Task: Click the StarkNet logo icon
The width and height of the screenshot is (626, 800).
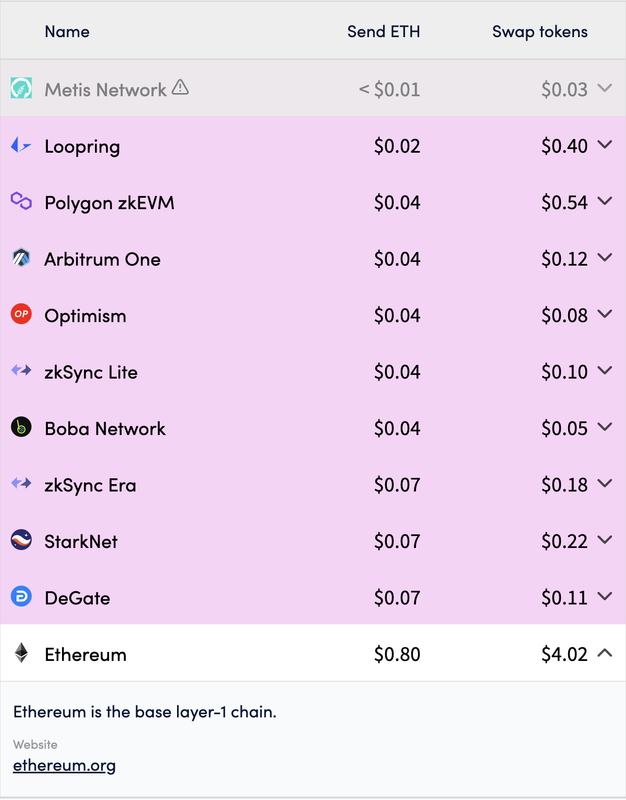Action: [x=21, y=540]
